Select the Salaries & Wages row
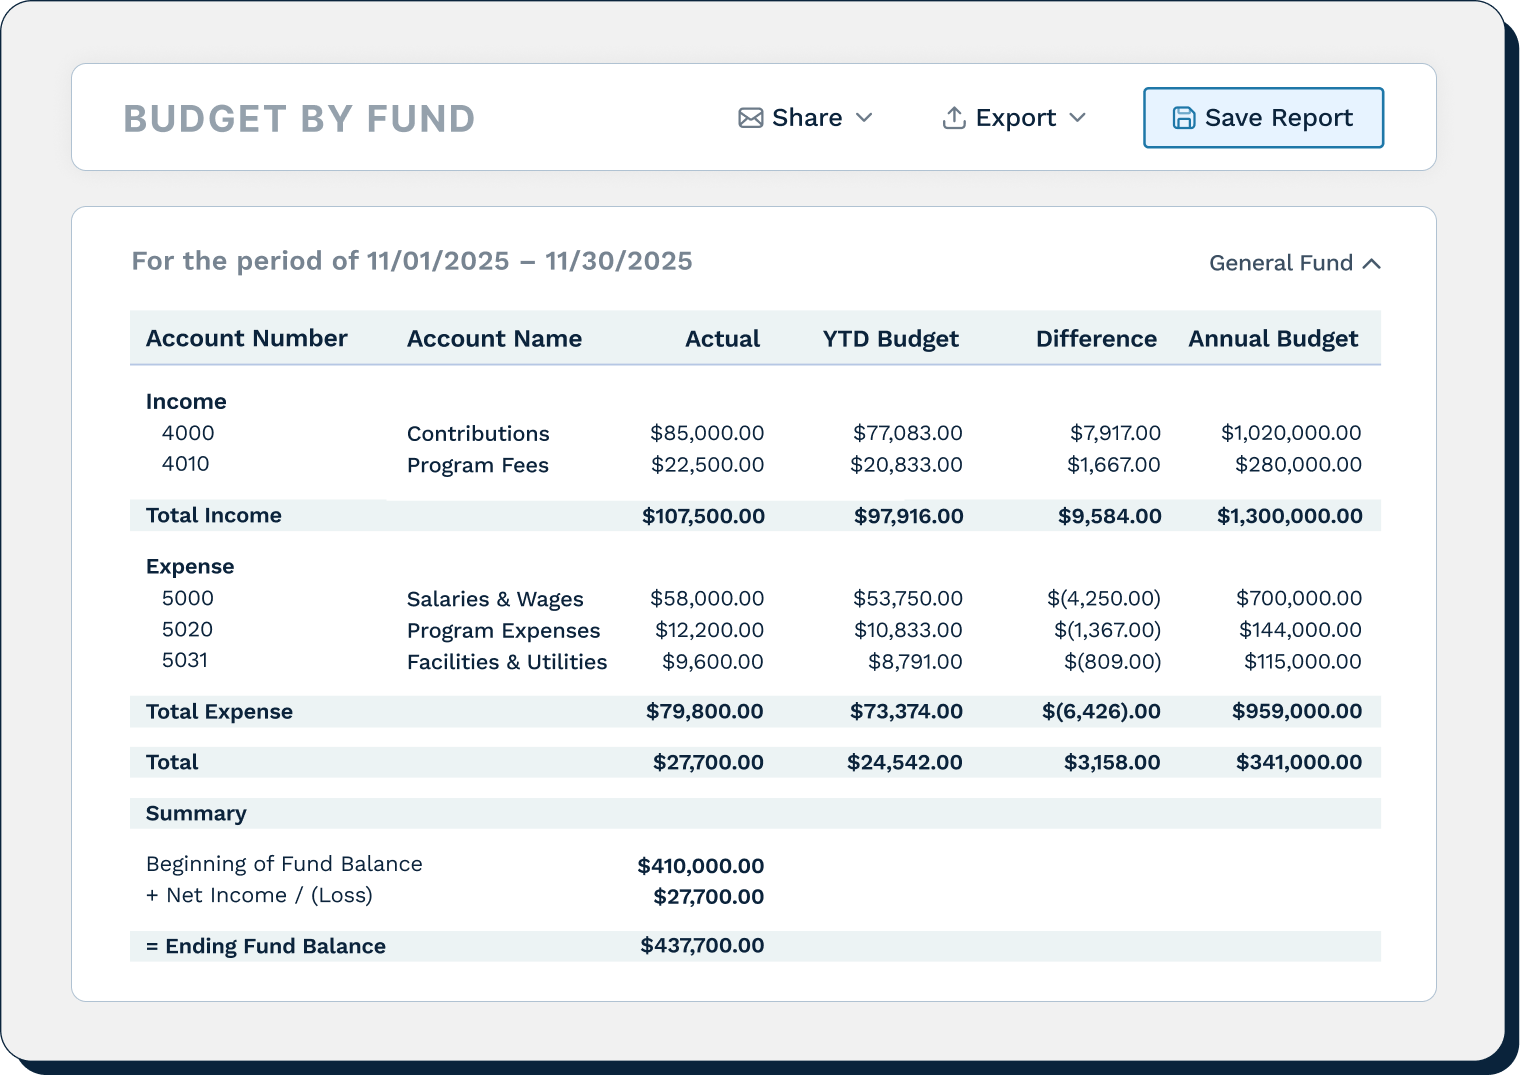 [x=494, y=598]
